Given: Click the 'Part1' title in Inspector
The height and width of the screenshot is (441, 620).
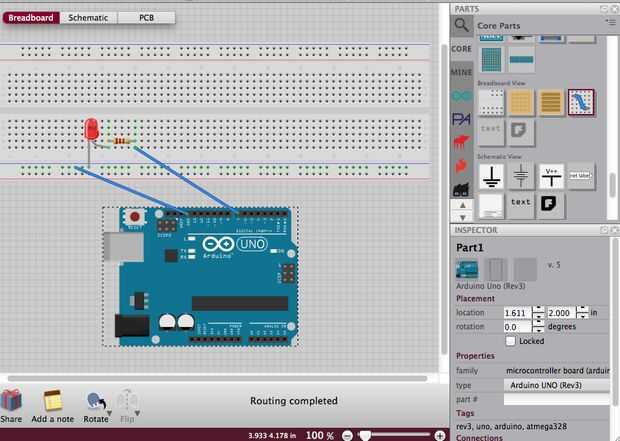Looking at the screenshot, I should pos(470,248).
